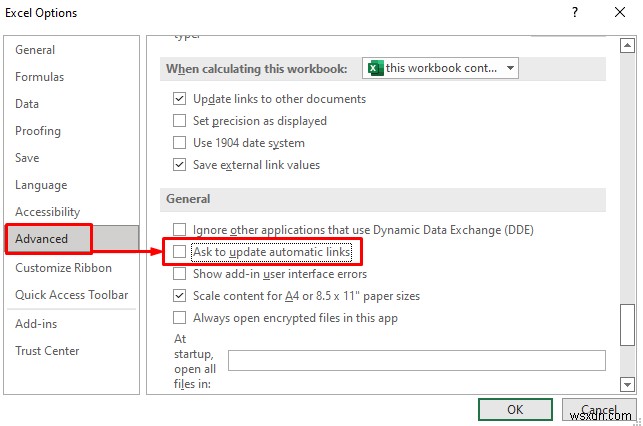Select the Proofing category
The image size is (643, 426).
point(38,131)
